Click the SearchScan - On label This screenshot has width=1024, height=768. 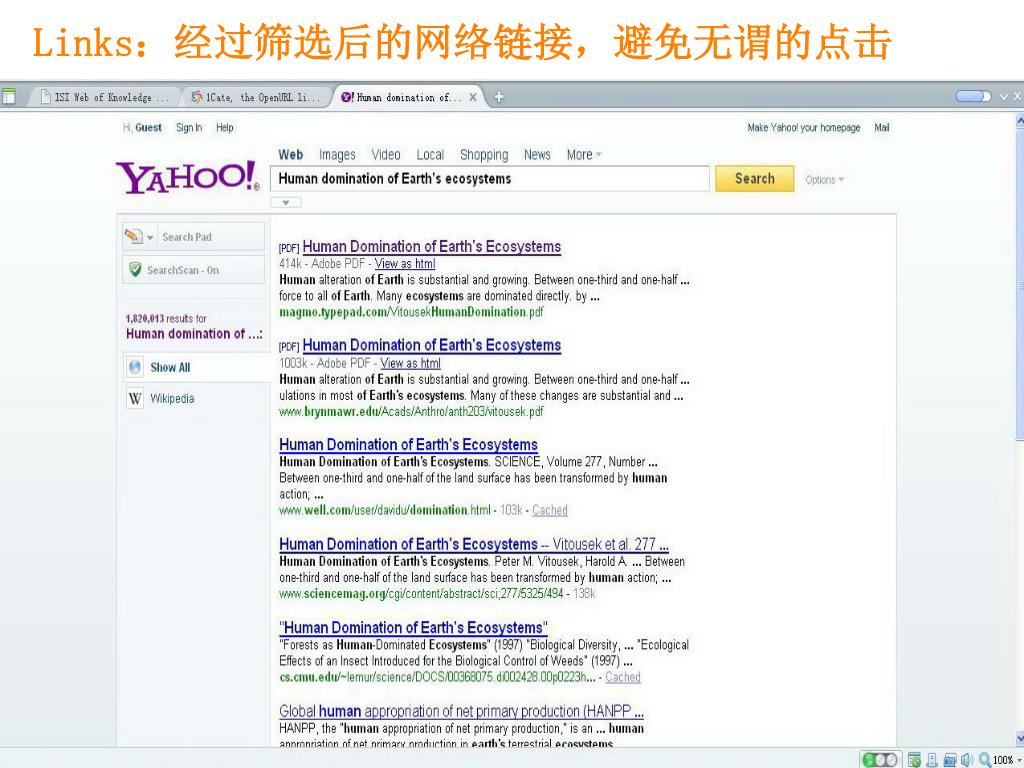pos(183,270)
